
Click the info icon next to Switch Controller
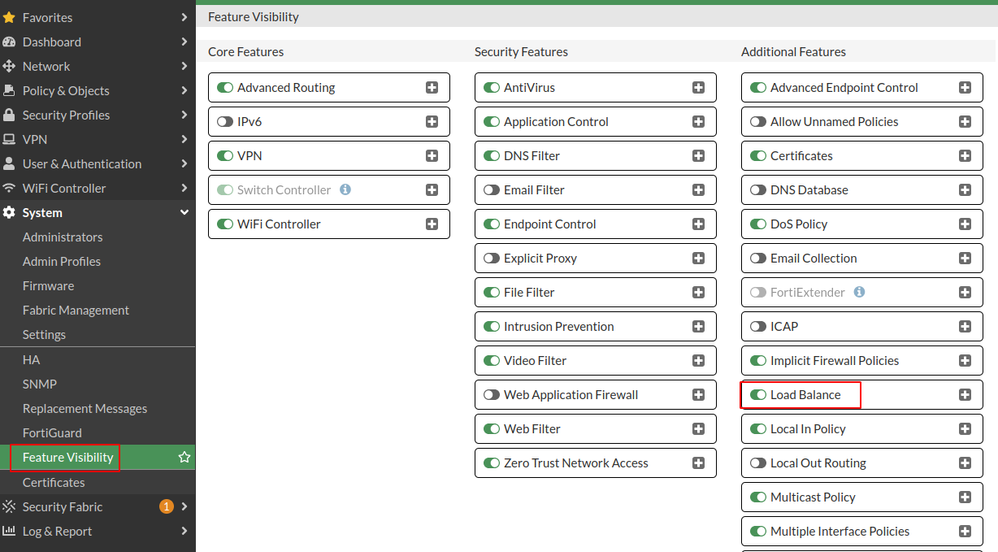(x=345, y=190)
